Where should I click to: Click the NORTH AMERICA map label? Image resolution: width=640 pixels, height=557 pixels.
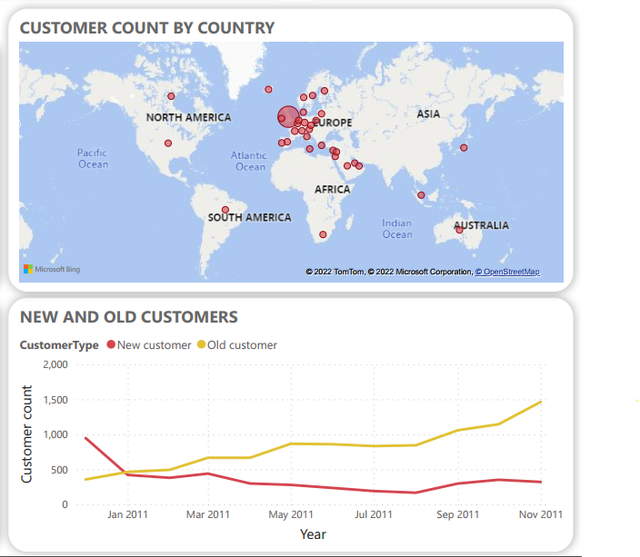(x=189, y=118)
